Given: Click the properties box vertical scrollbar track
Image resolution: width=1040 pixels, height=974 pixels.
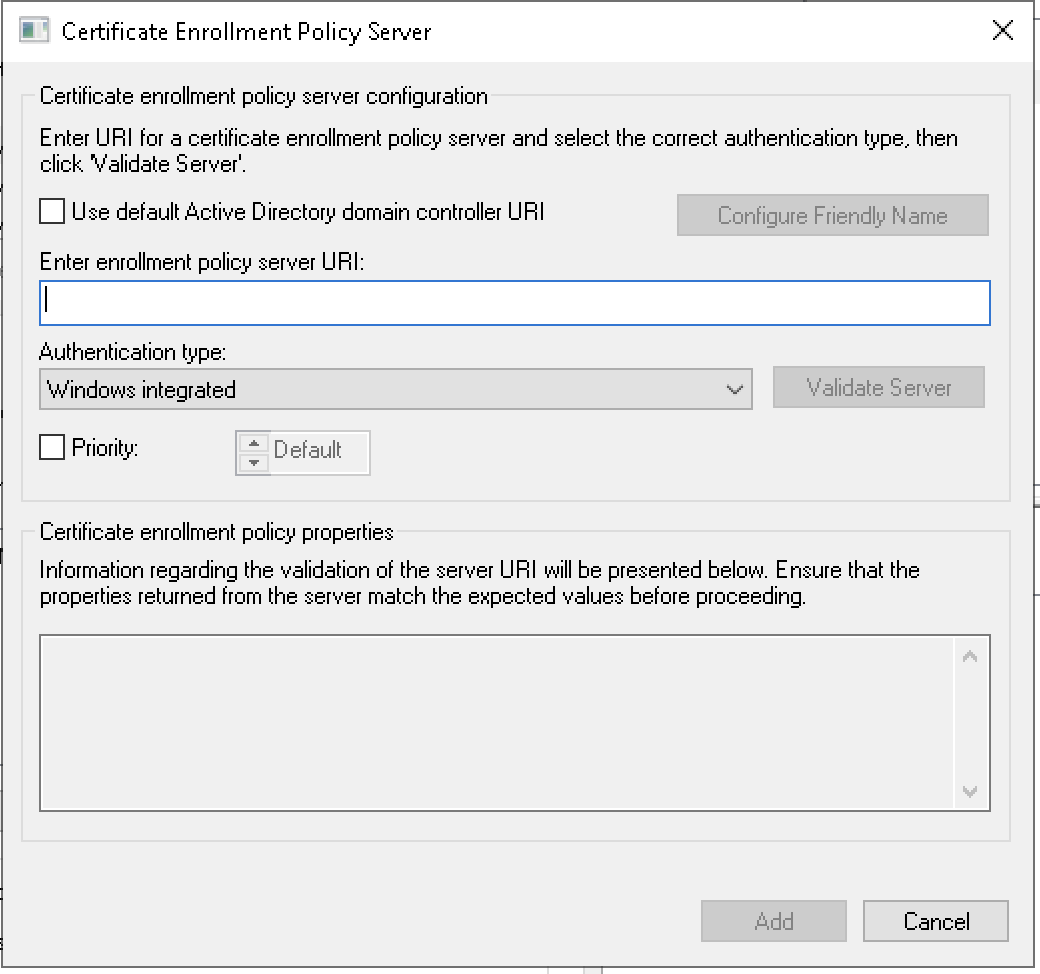Looking at the screenshot, I should pyautogui.click(x=969, y=721).
